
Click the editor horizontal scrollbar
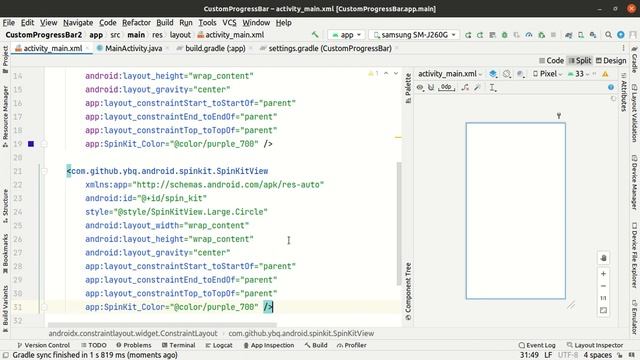(x=162, y=325)
